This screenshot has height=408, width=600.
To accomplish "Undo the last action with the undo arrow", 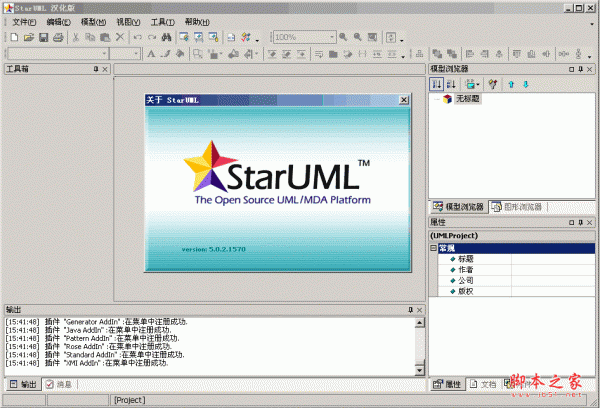I will (137, 37).
